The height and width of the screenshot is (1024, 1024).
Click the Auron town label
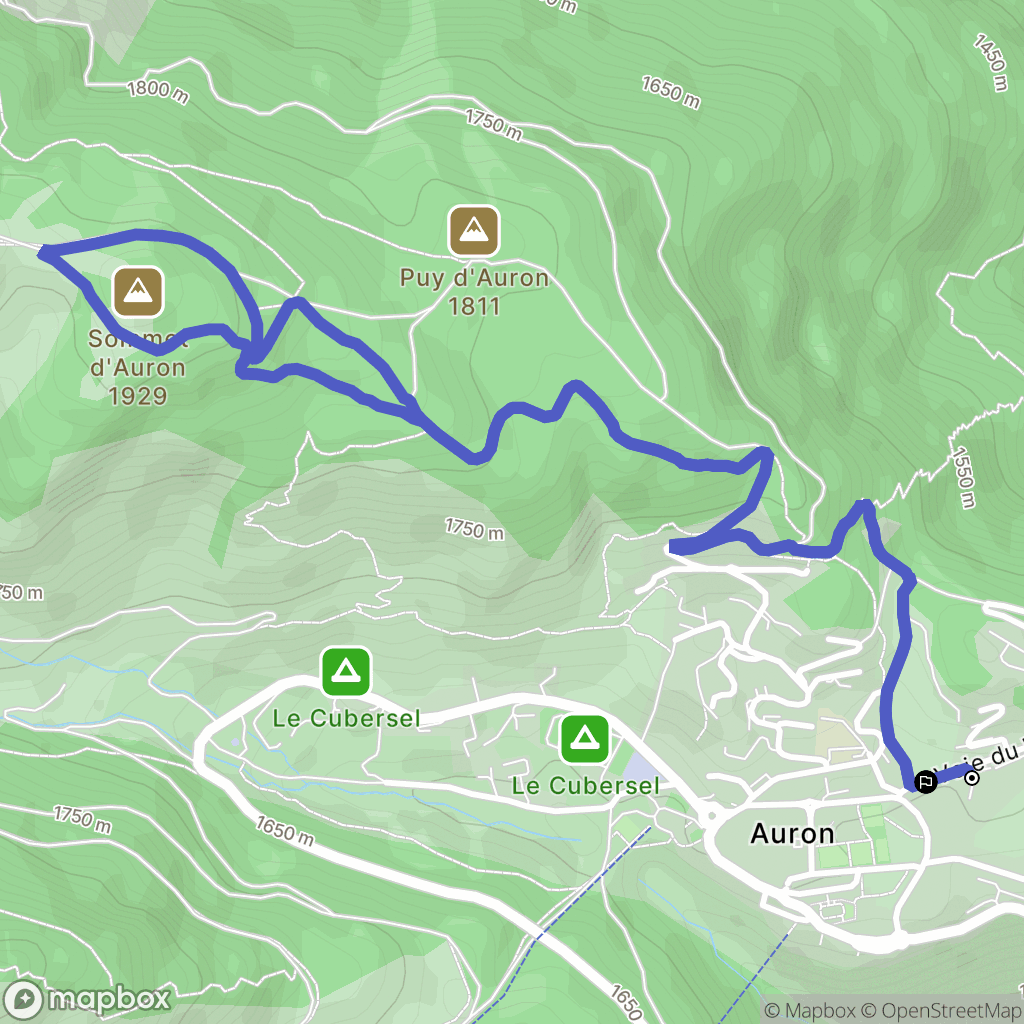[792, 834]
